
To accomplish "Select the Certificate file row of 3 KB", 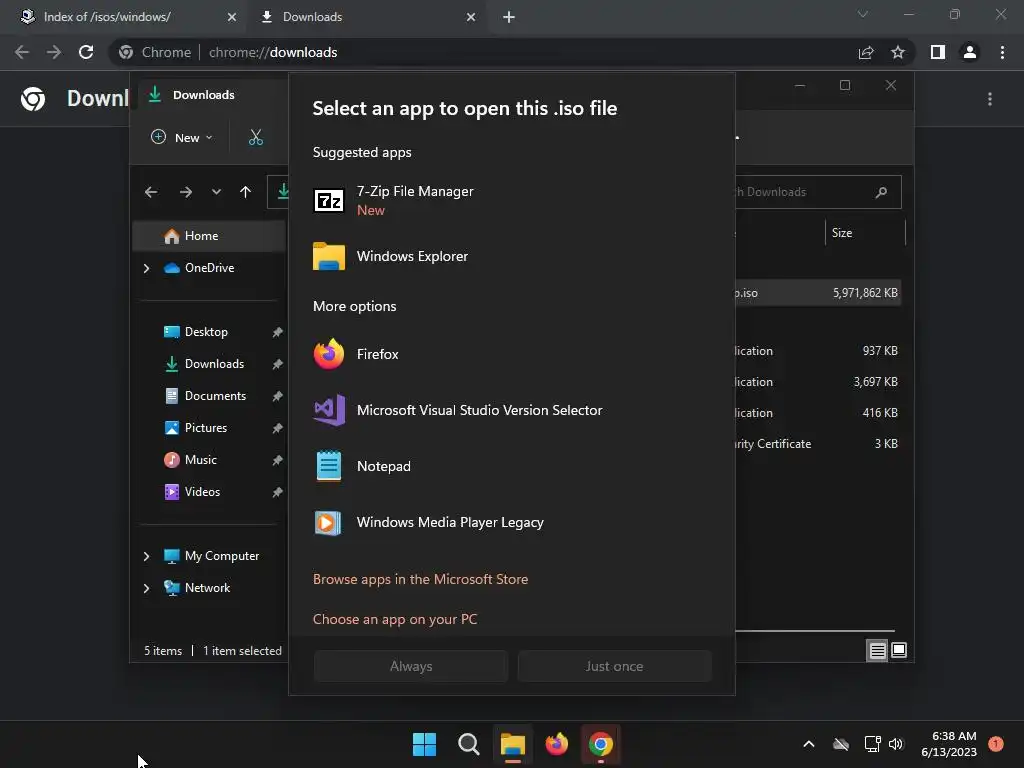I will 818,444.
